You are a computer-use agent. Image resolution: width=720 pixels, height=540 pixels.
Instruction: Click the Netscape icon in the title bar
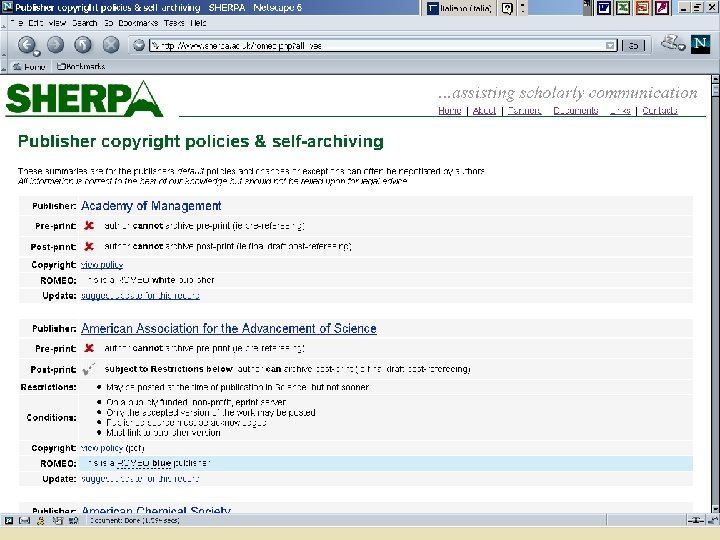(7, 6)
